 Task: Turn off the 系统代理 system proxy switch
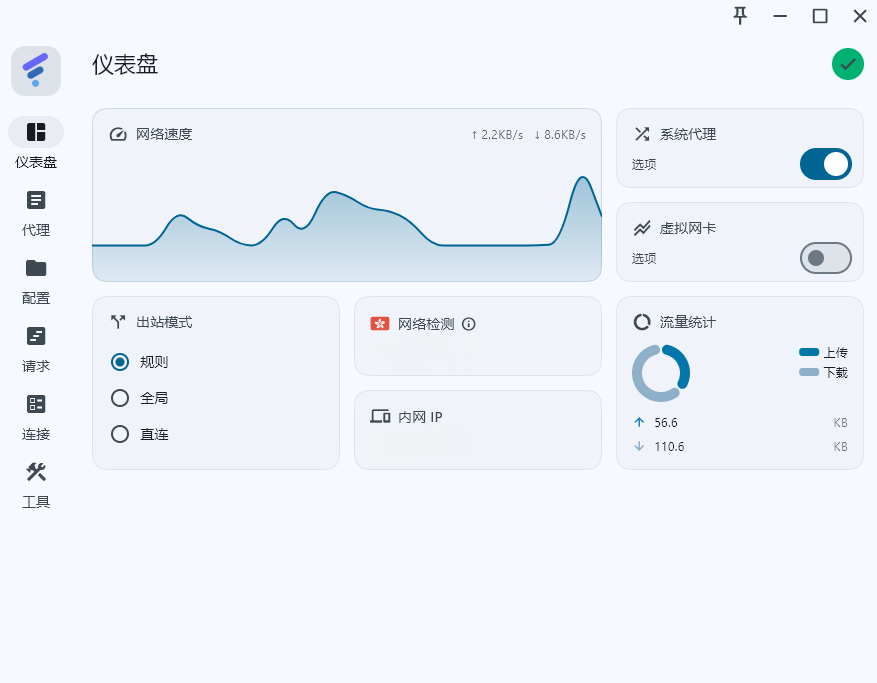click(826, 164)
